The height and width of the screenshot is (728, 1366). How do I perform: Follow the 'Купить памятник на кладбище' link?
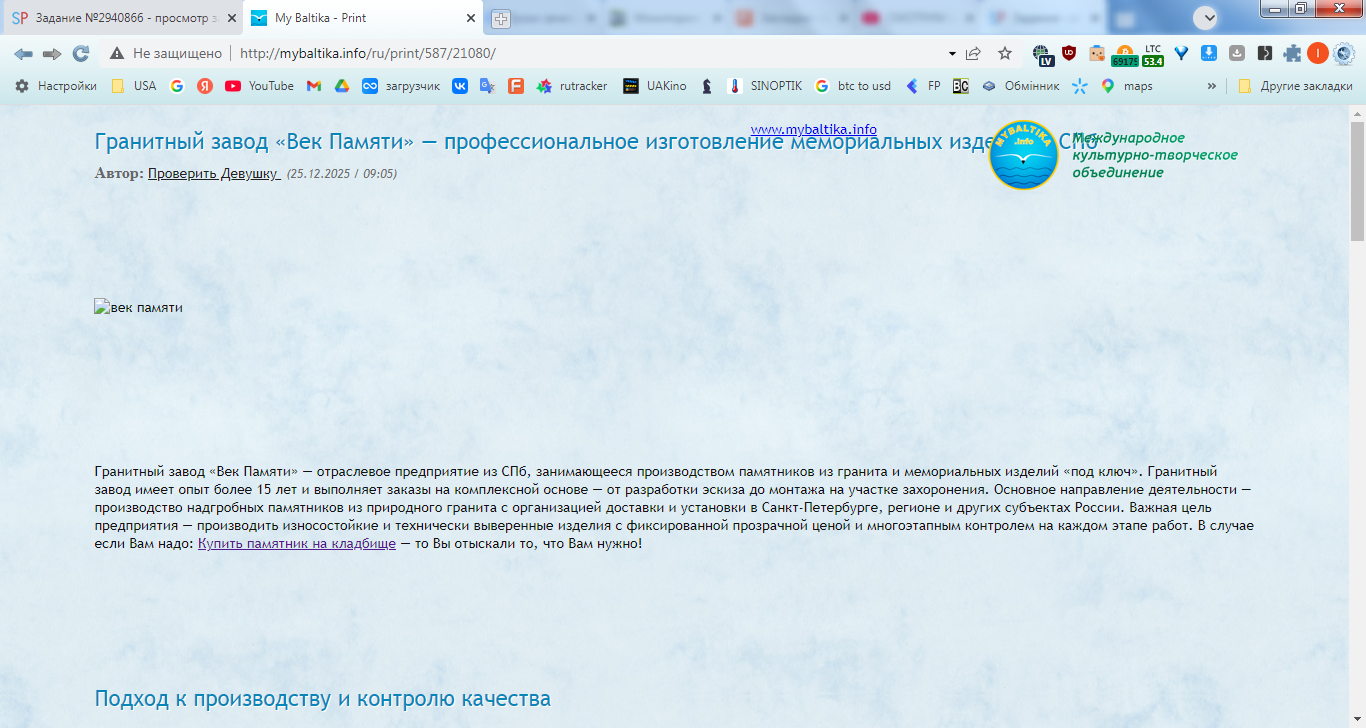tap(297, 544)
